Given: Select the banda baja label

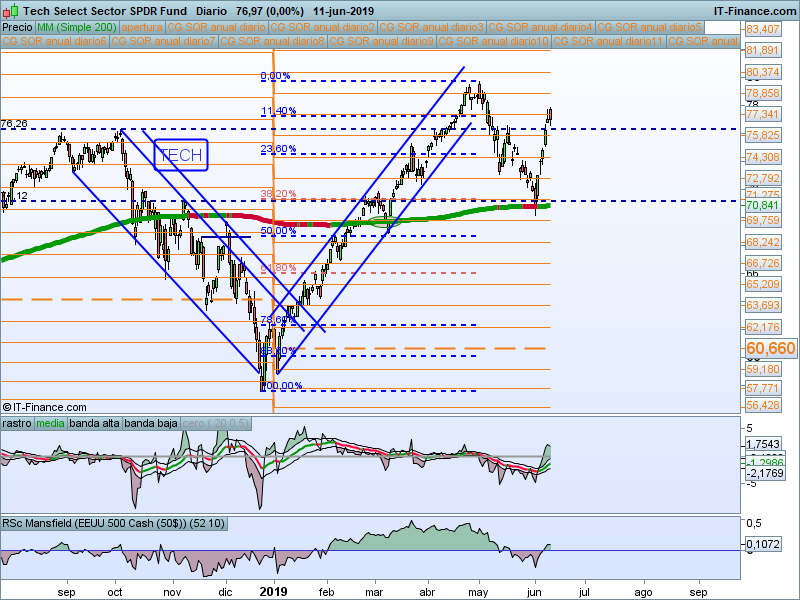Looking at the screenshot, I should pyautogui.click(x=151, y=423).
